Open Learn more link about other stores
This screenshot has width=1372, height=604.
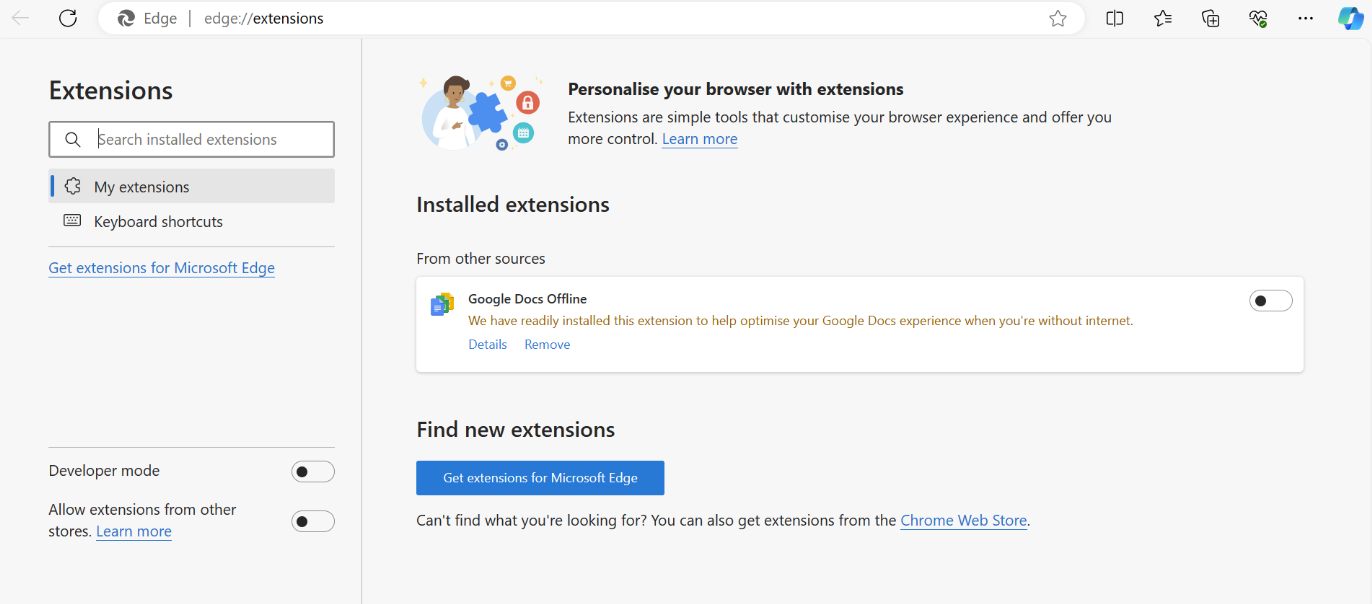coord(134,532)
